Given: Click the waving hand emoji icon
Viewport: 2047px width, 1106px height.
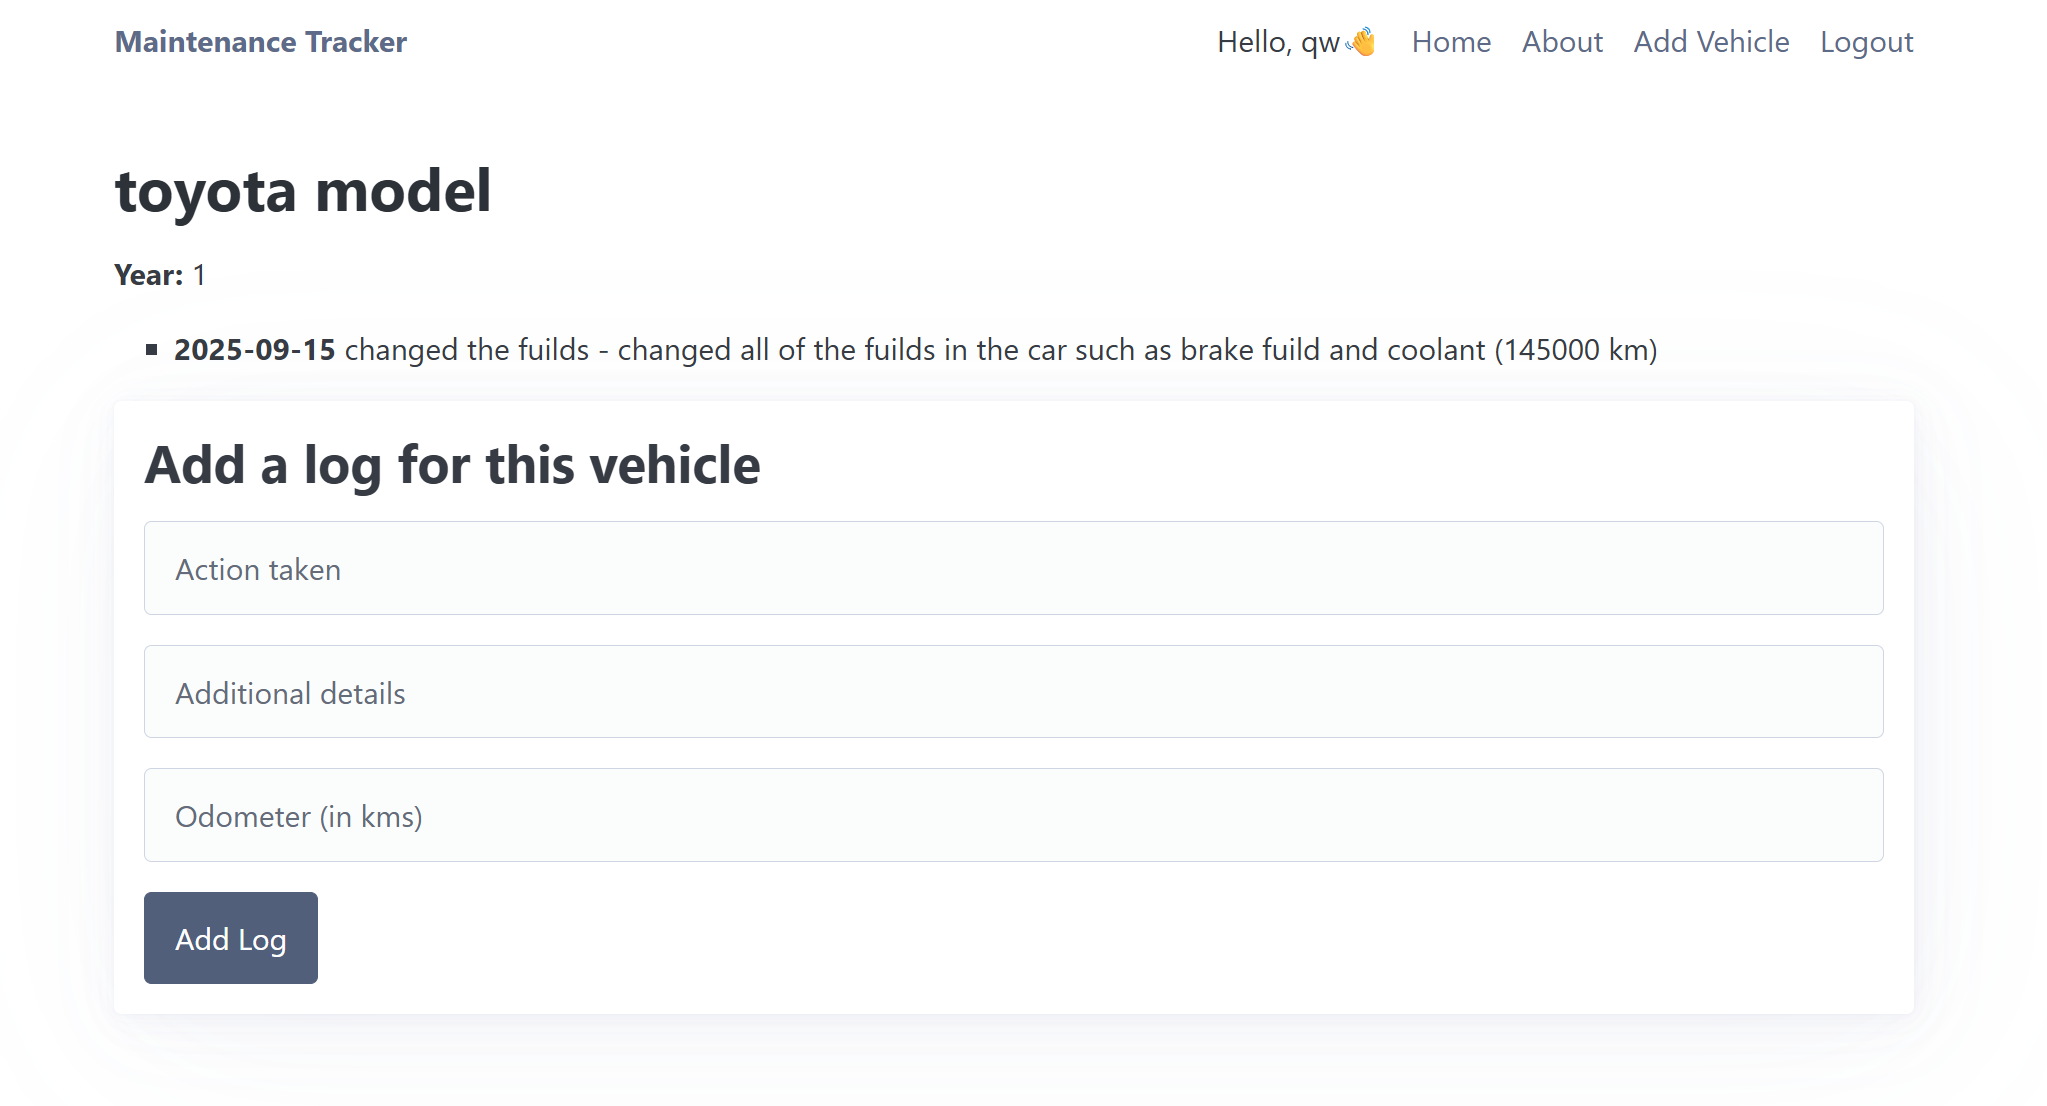Looking at the screenshot, I should (x=1361, y=42).
